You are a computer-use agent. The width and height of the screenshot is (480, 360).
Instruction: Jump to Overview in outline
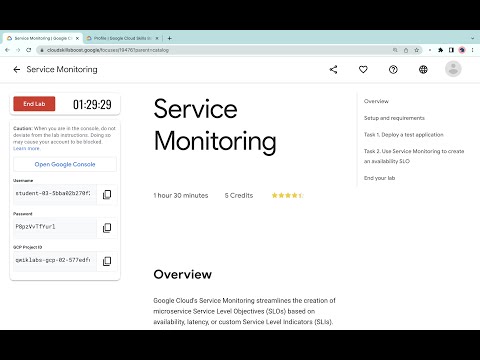pos(376,101)
